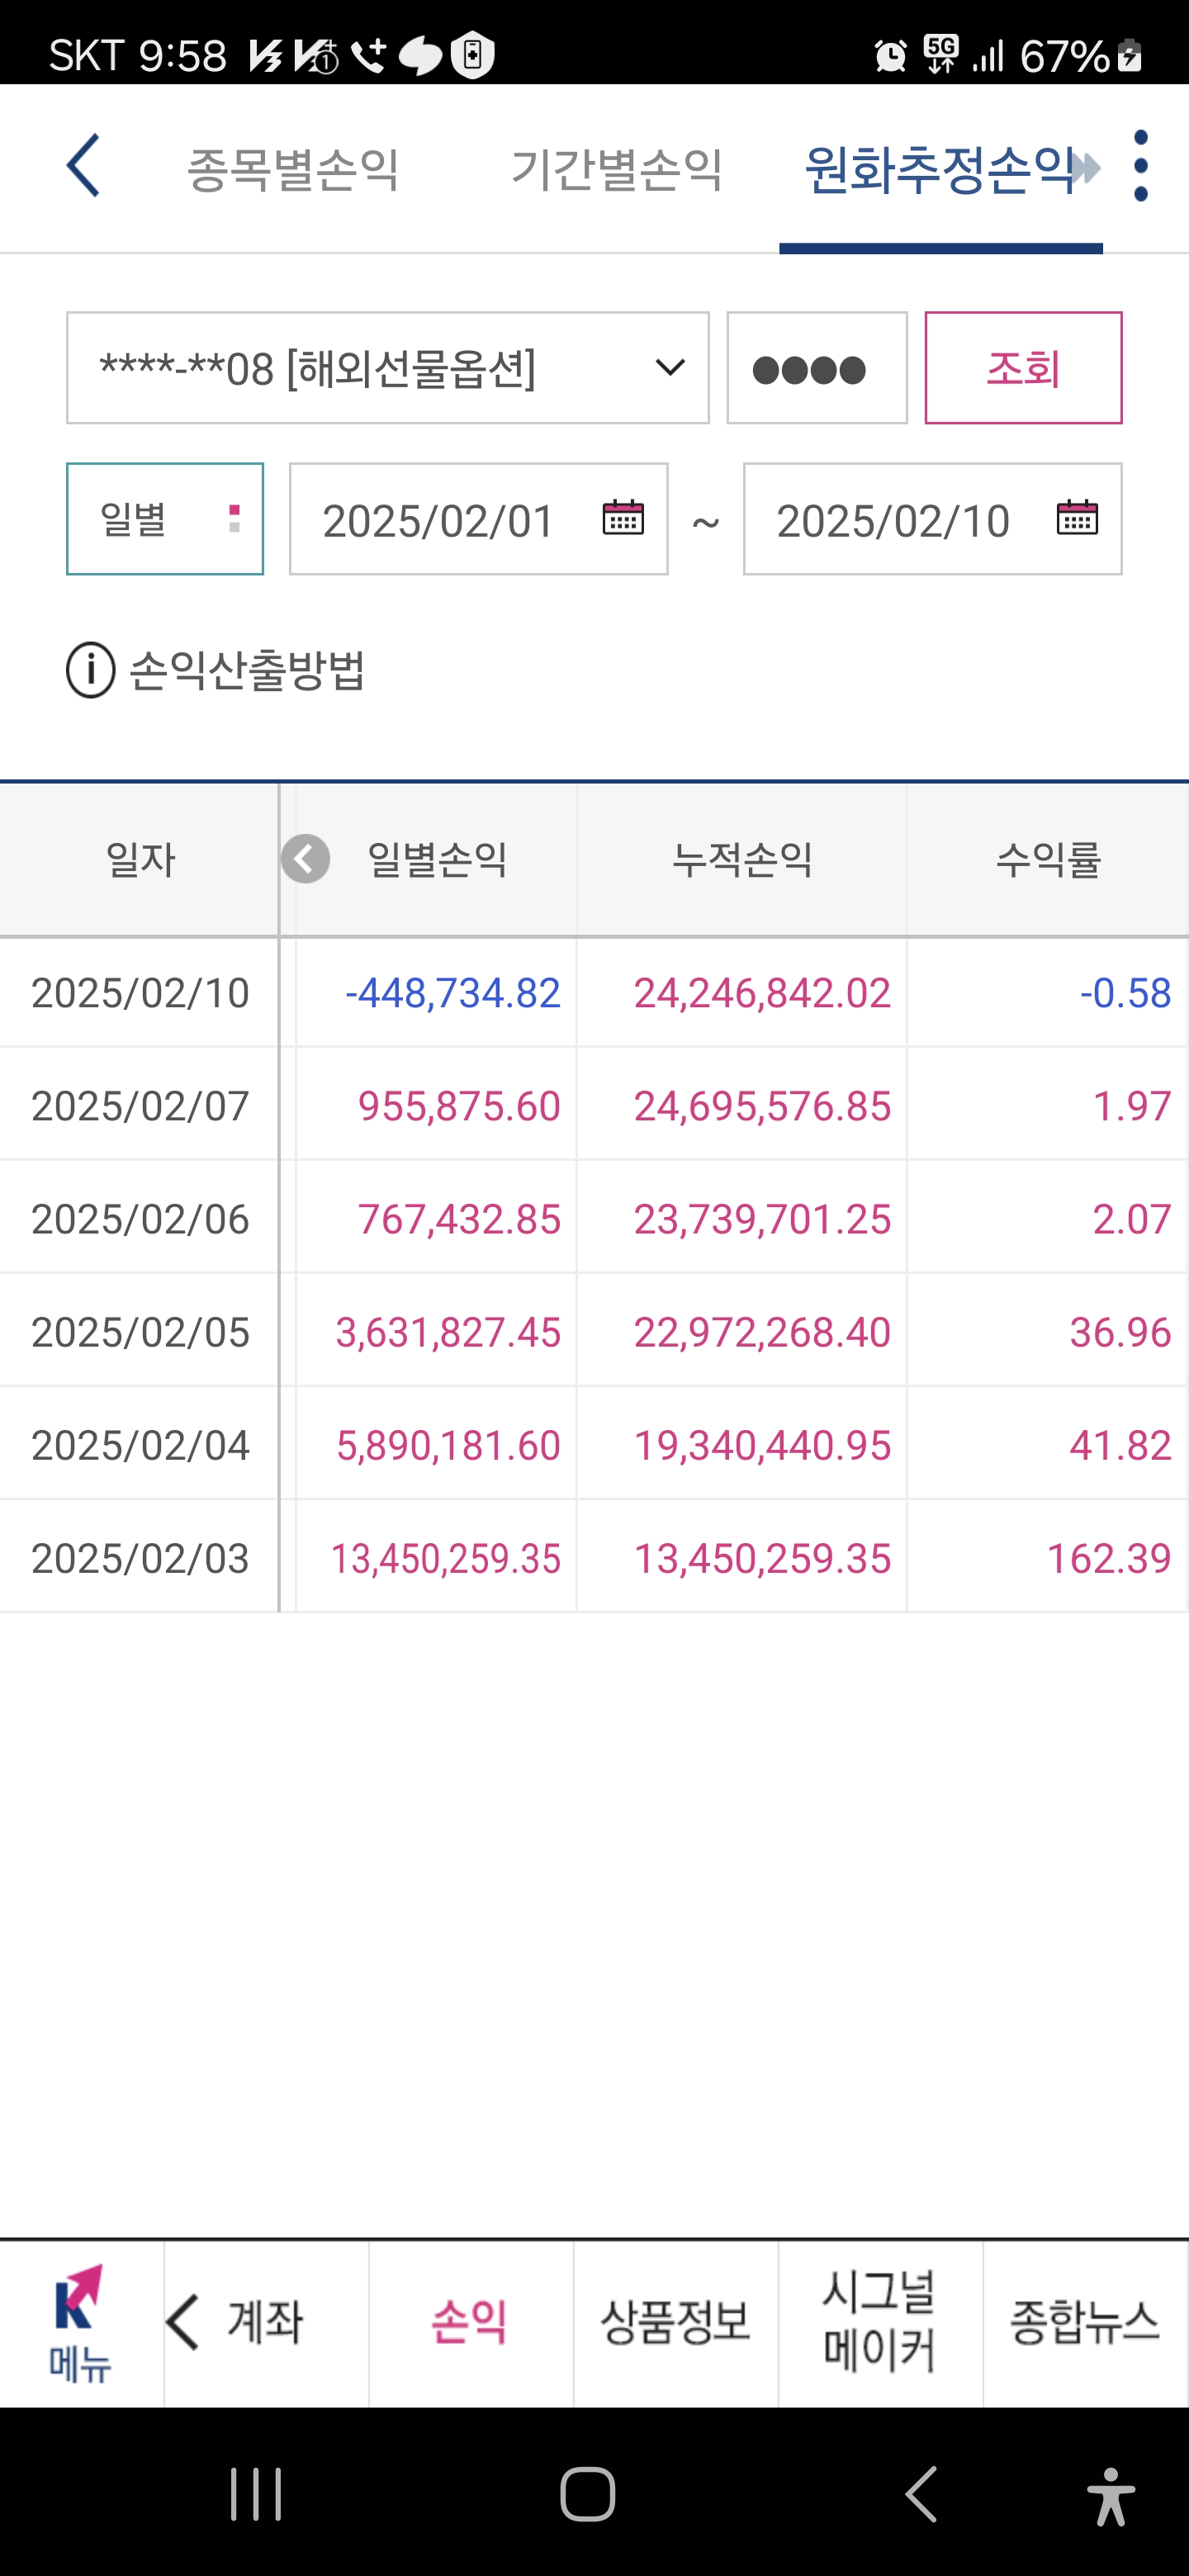
Task: Open 종합뉴스 in bottom menu
Action: pyautogui.click(x=1086, y=2323)
